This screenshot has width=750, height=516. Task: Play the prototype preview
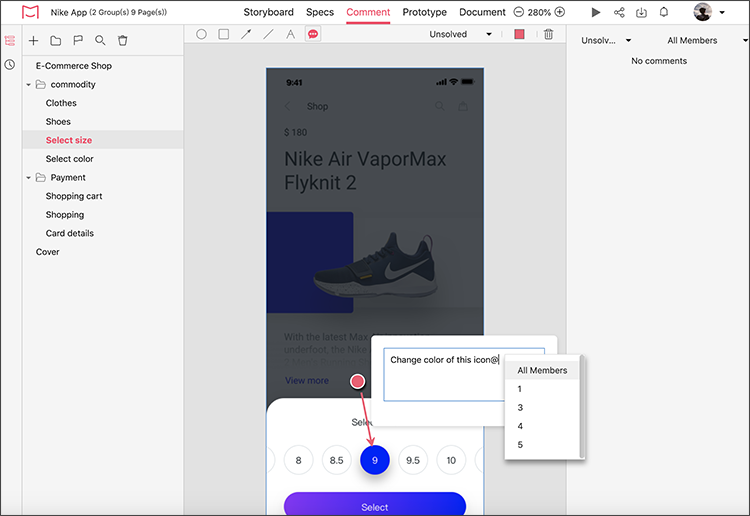point(596,12)
